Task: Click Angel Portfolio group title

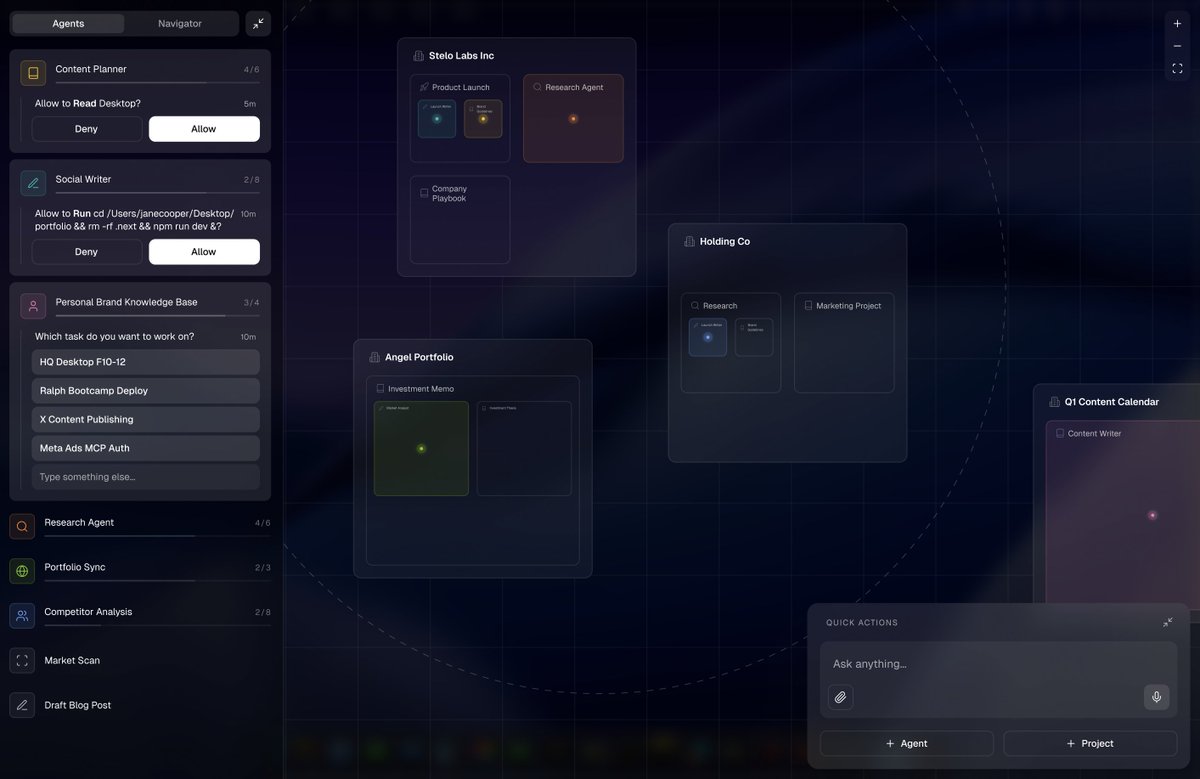Action: (419, 357)
